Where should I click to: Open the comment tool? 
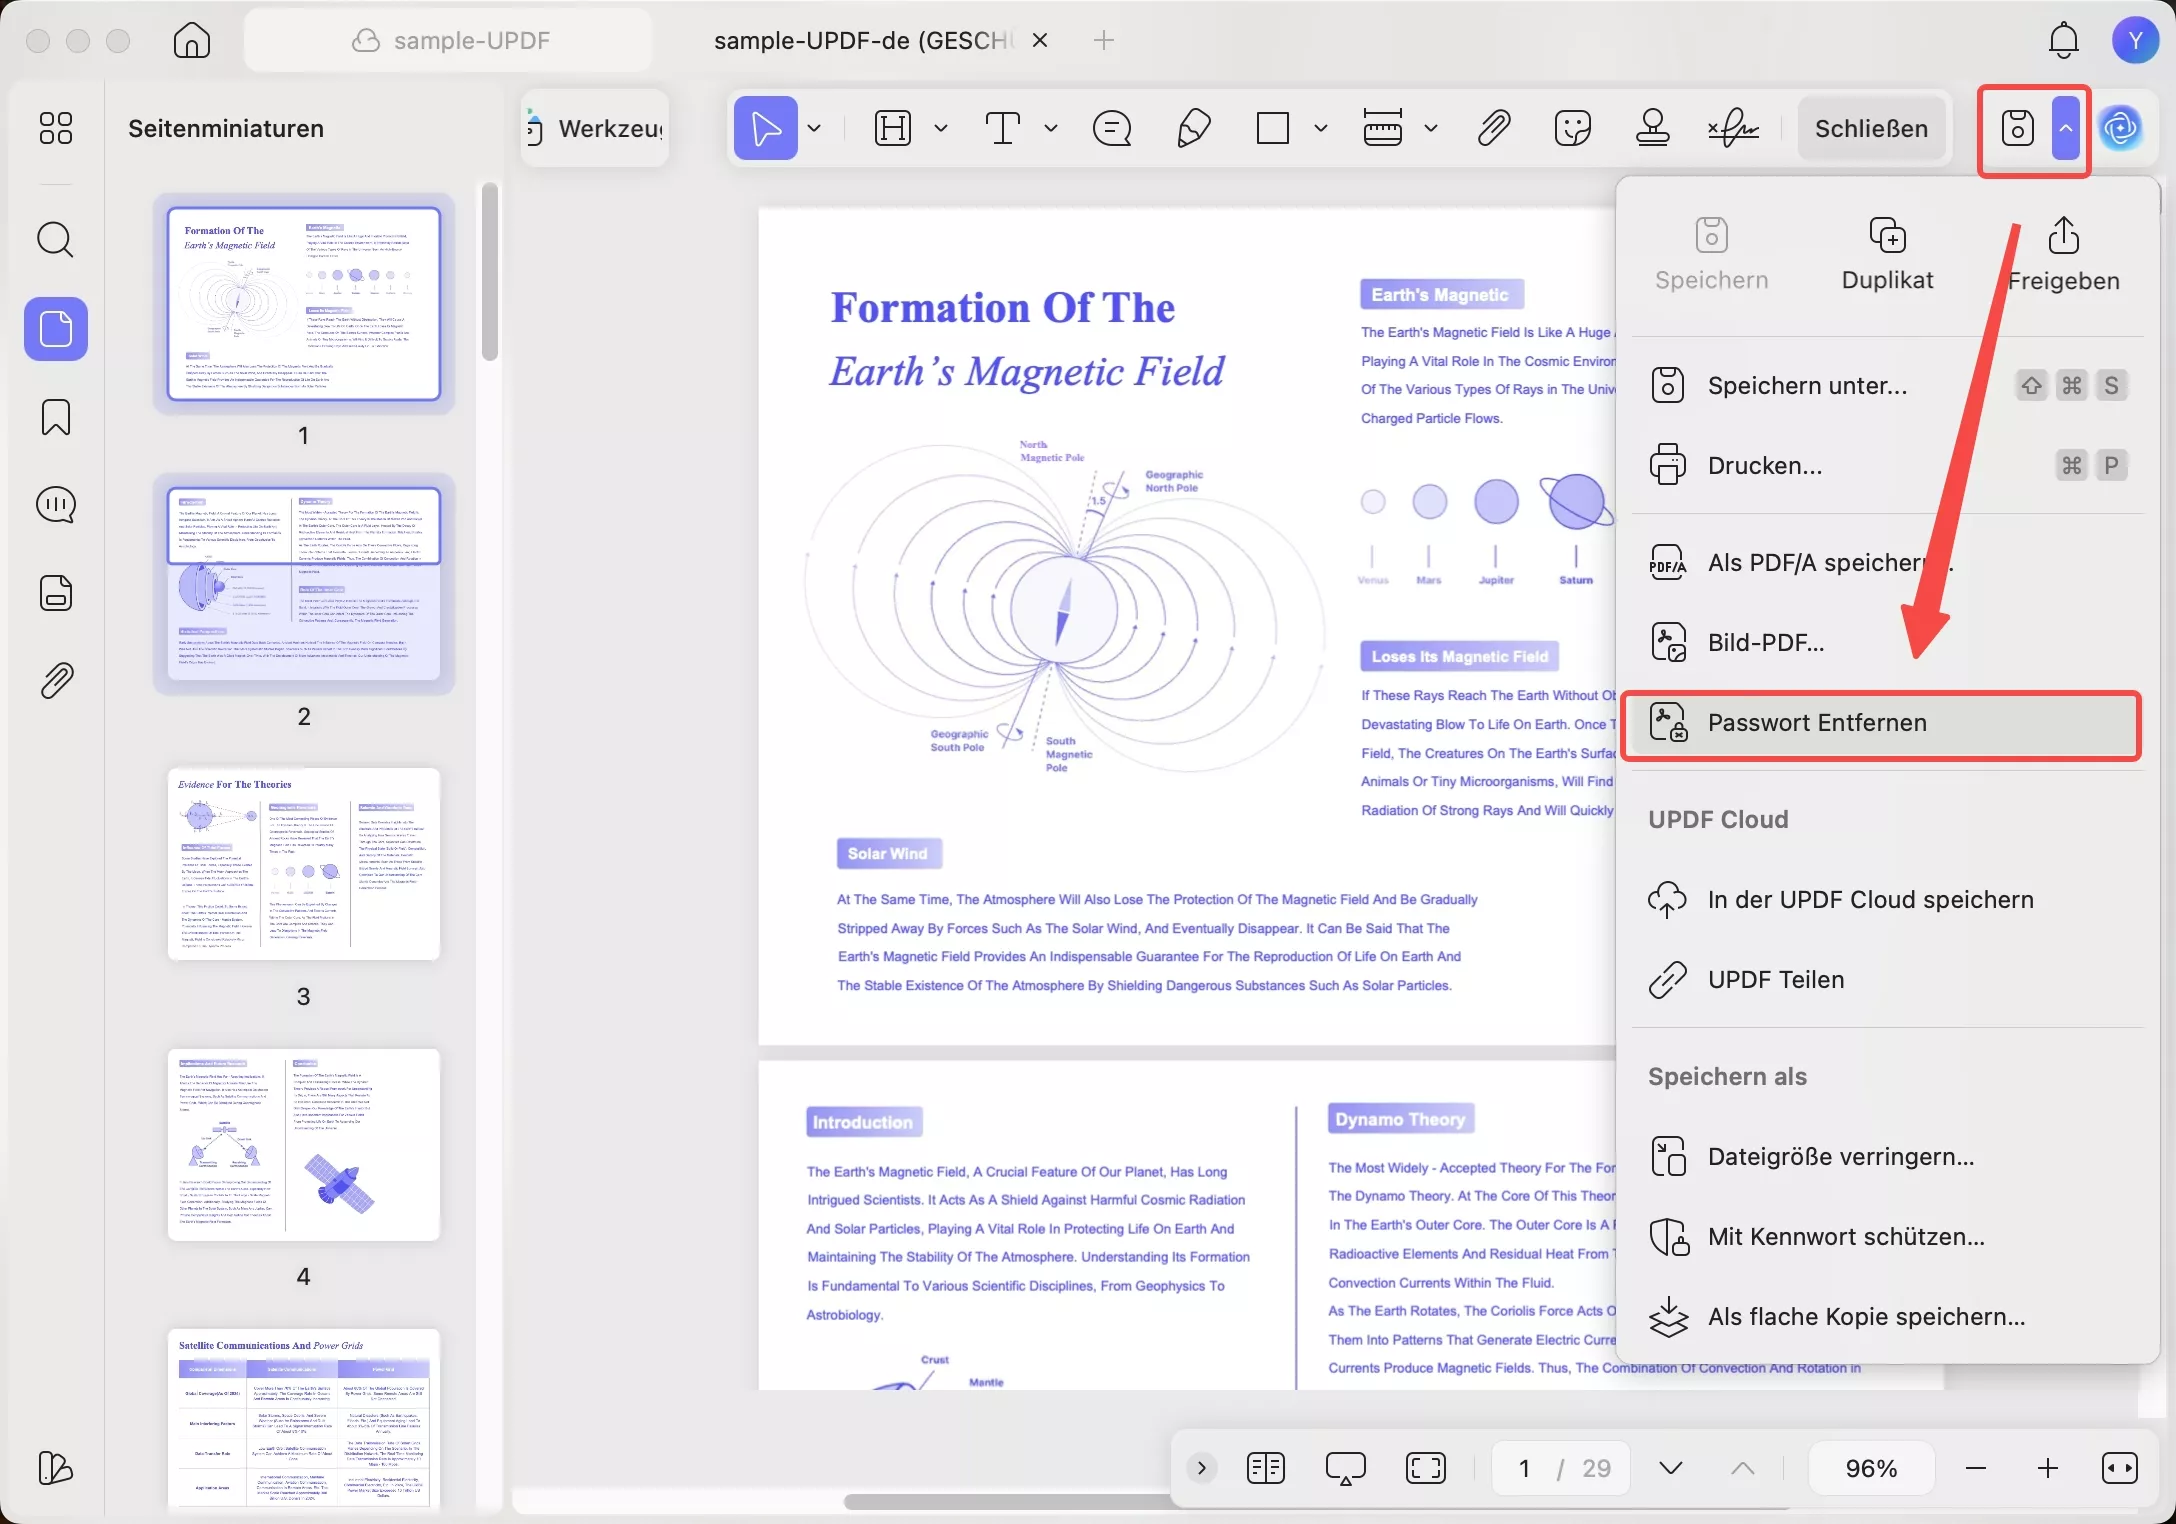coord(1112,128)
